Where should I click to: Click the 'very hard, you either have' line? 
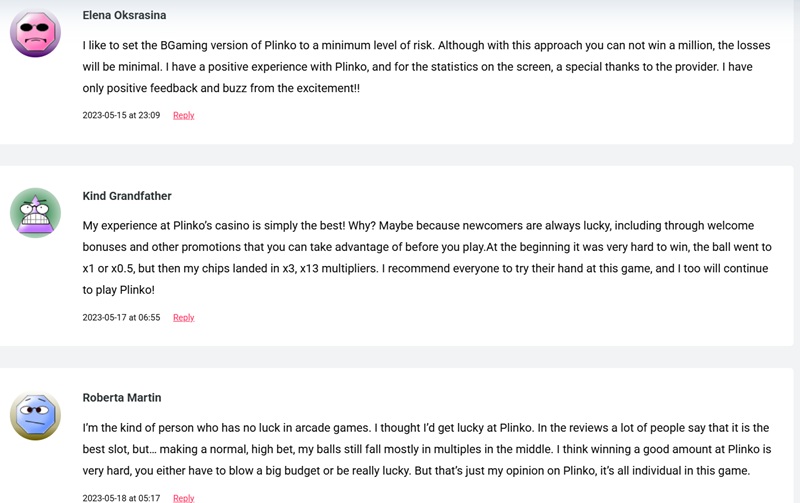click(416, 470)
